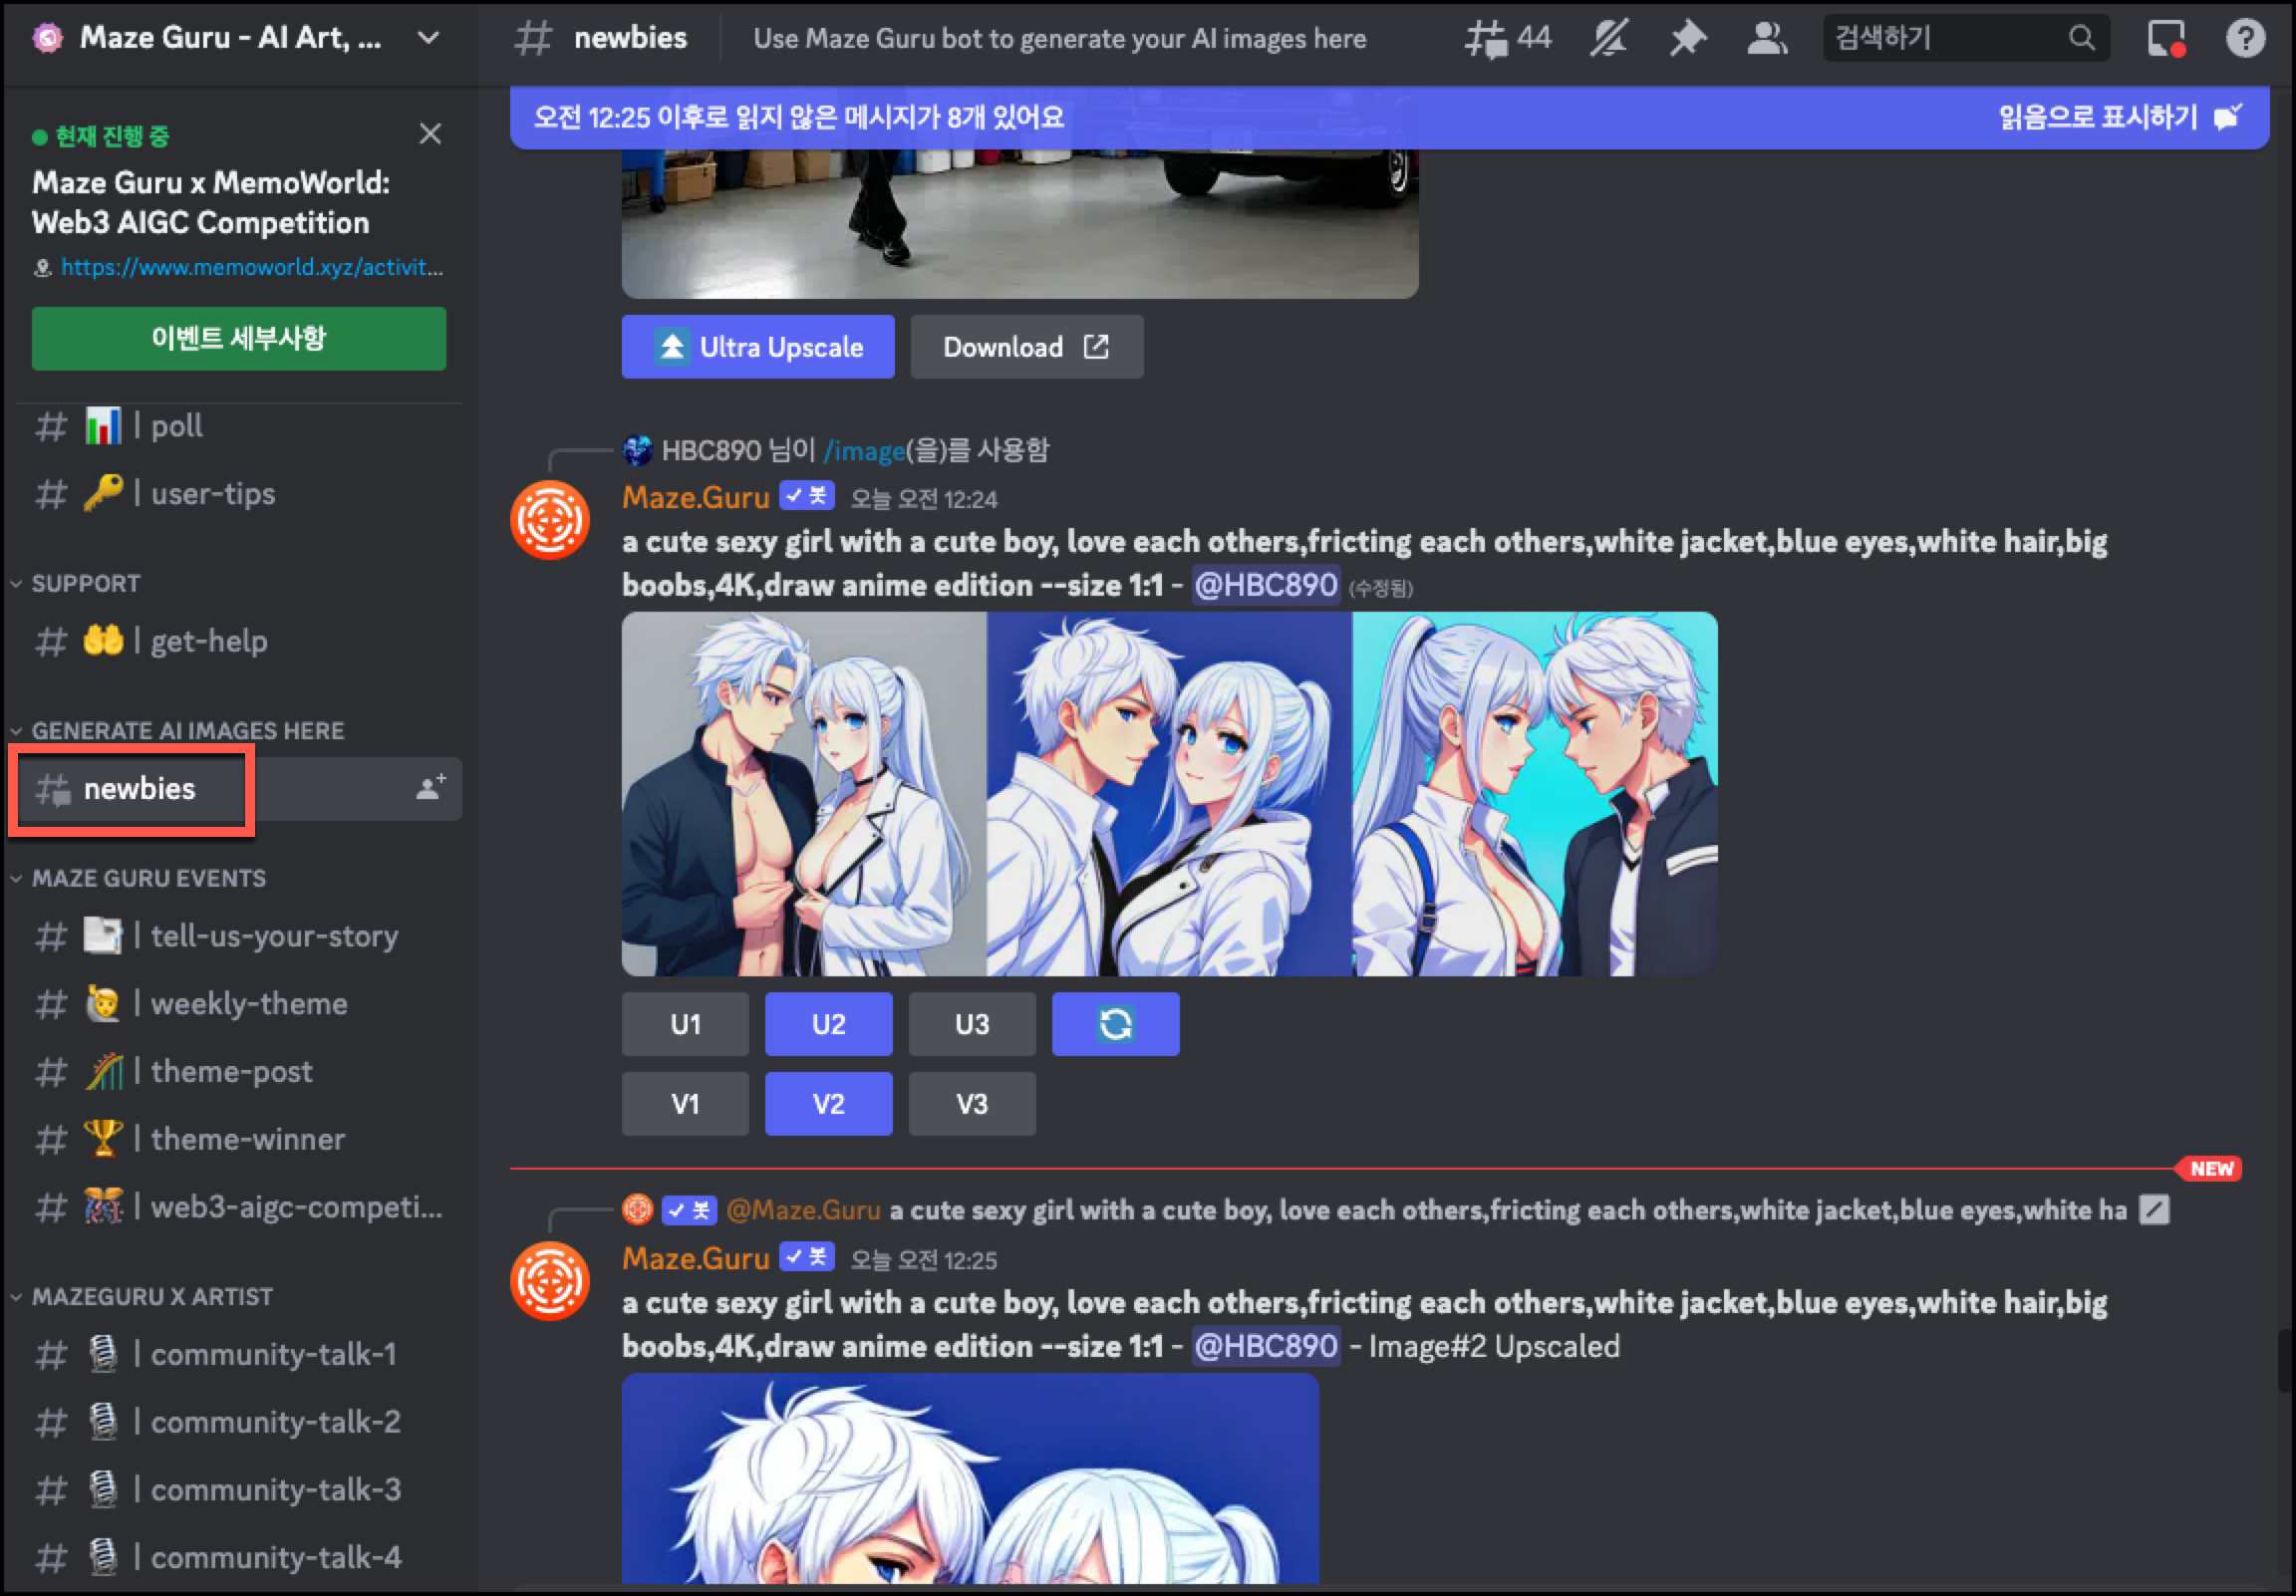The width and height of the screenshot is (2296, 1596).
Task: Collapse the SUPPORT category
Action: [x=84, y=583]
